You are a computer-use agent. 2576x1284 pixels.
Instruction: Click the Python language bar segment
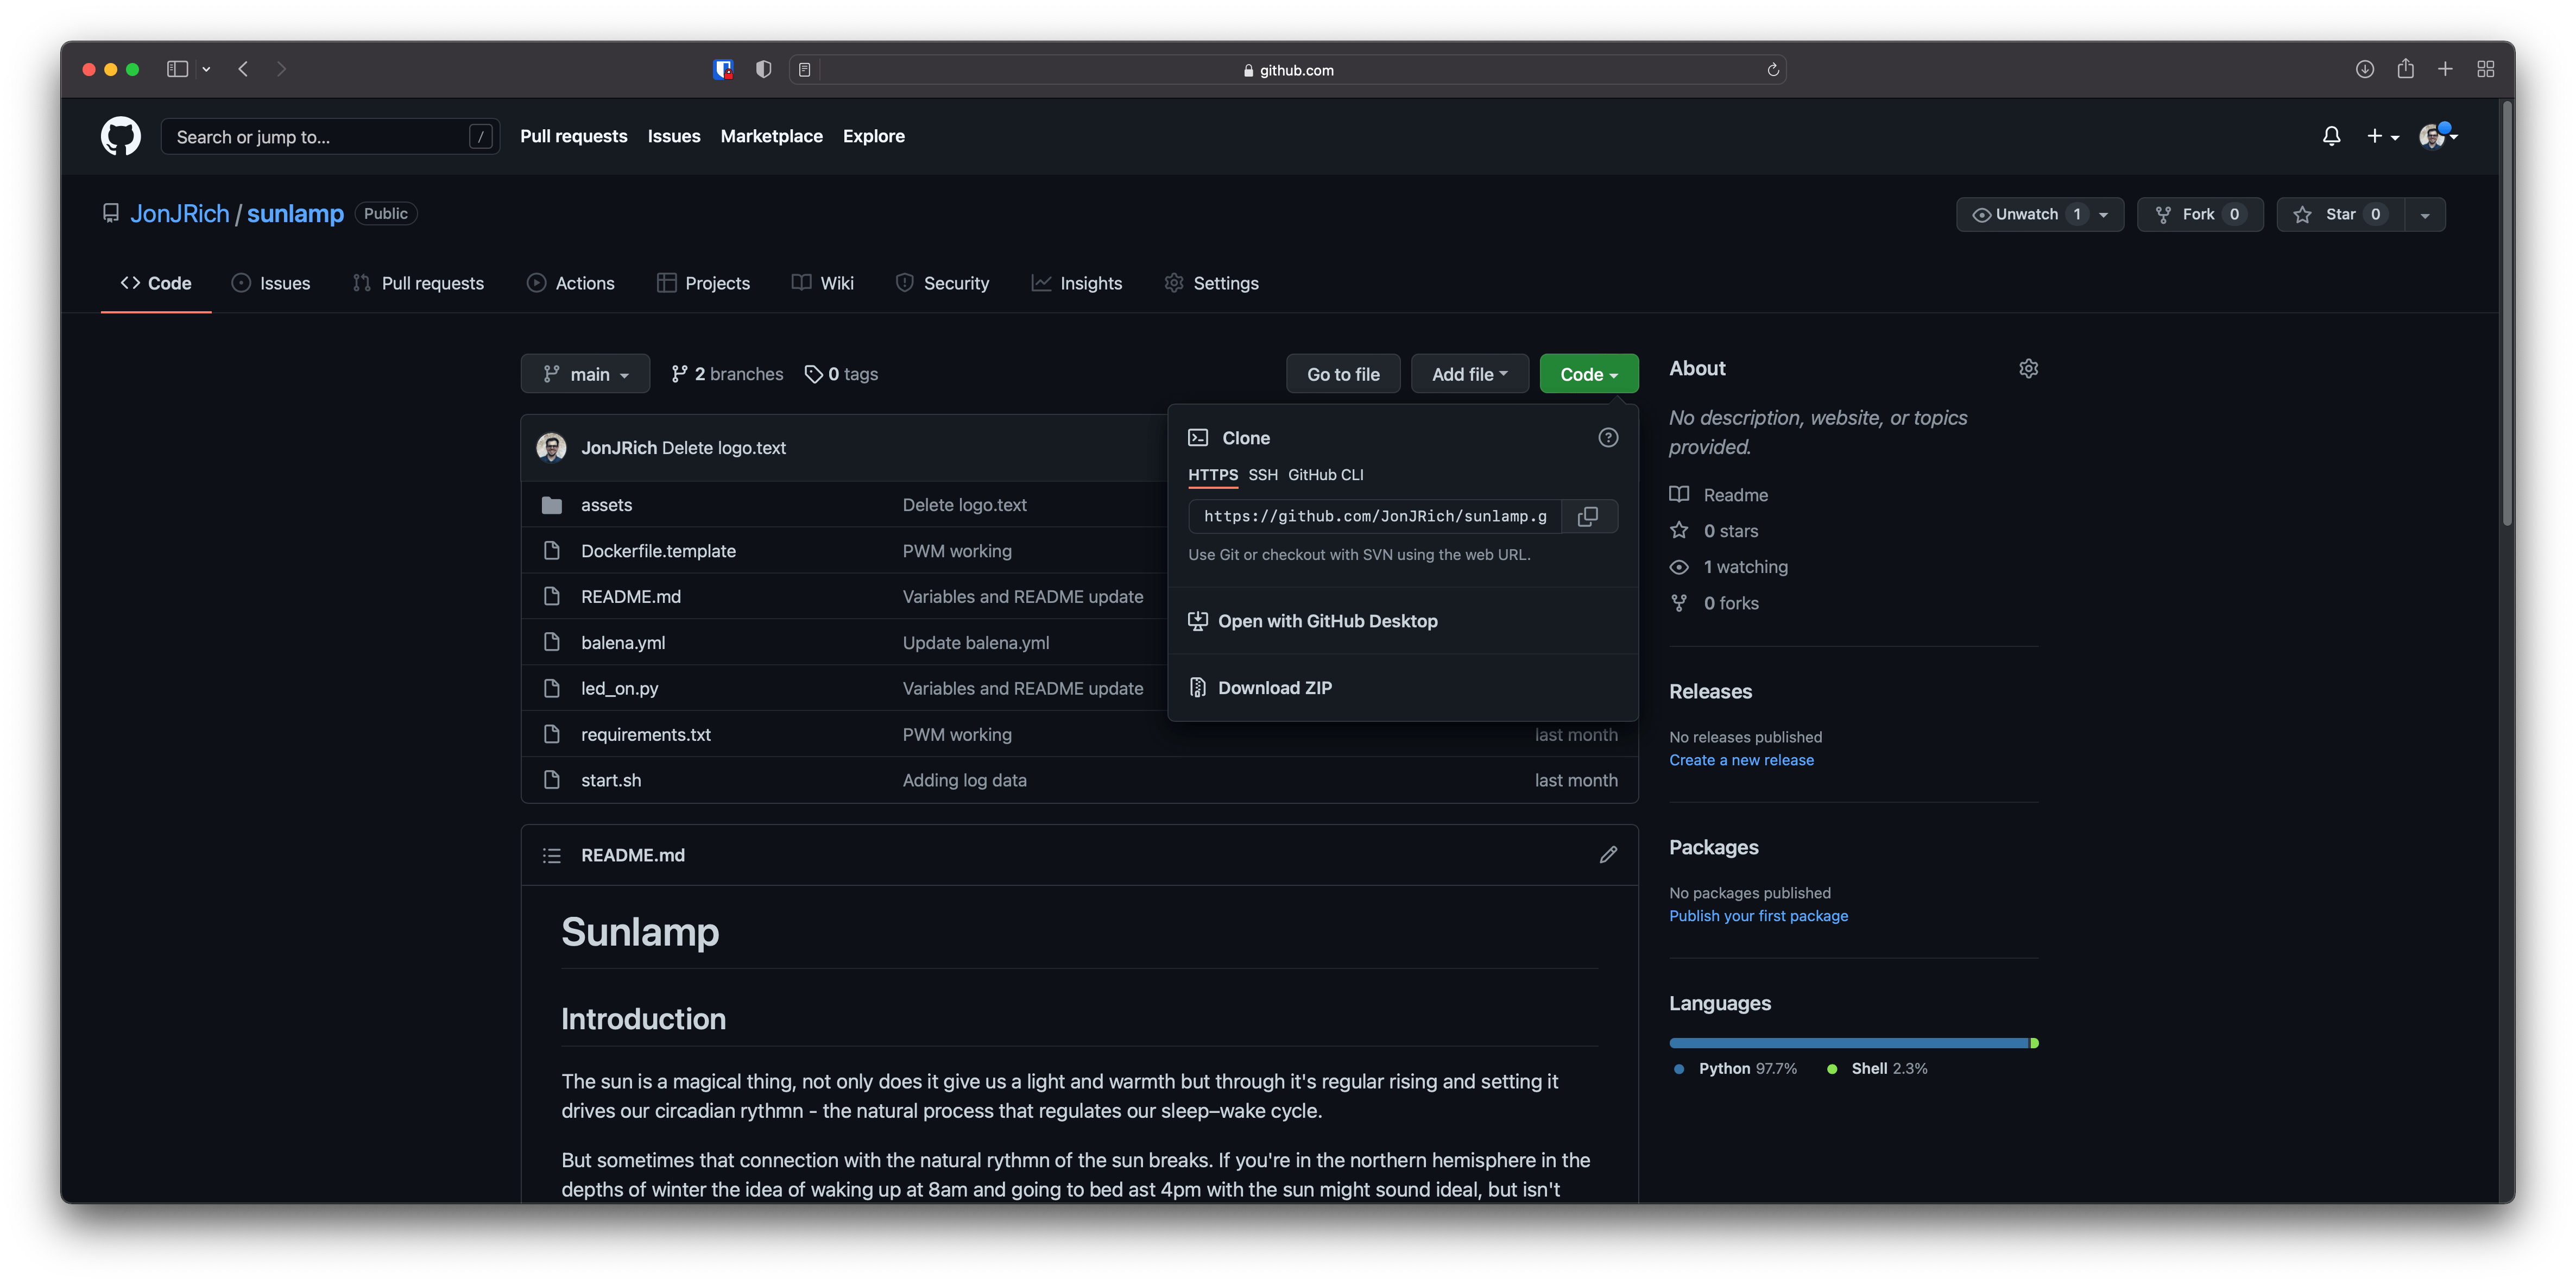point(1848,1043)
